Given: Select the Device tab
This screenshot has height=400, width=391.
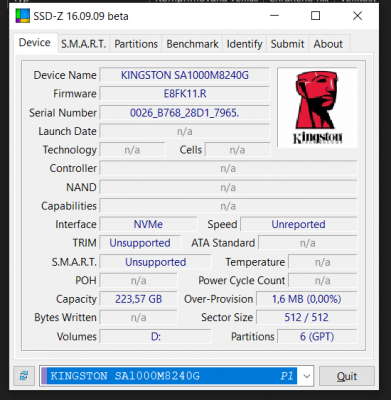Looking at the screenshot, I should pyautogui.click(x=35, y=43).
